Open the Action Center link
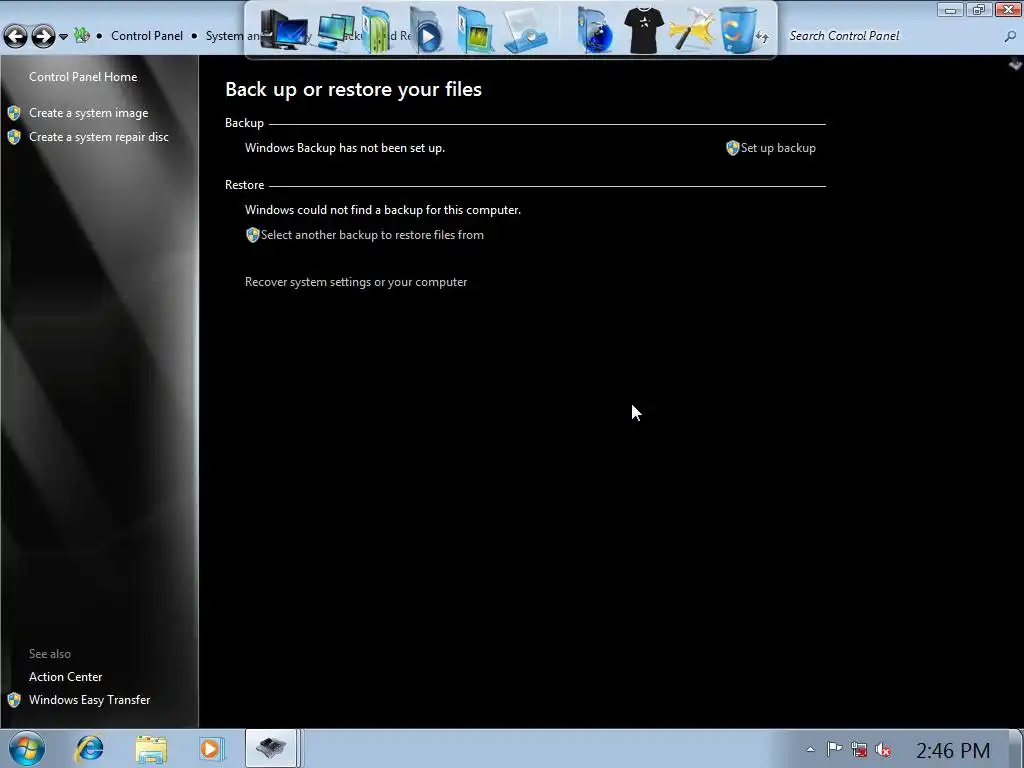 (x=65, y=677)
